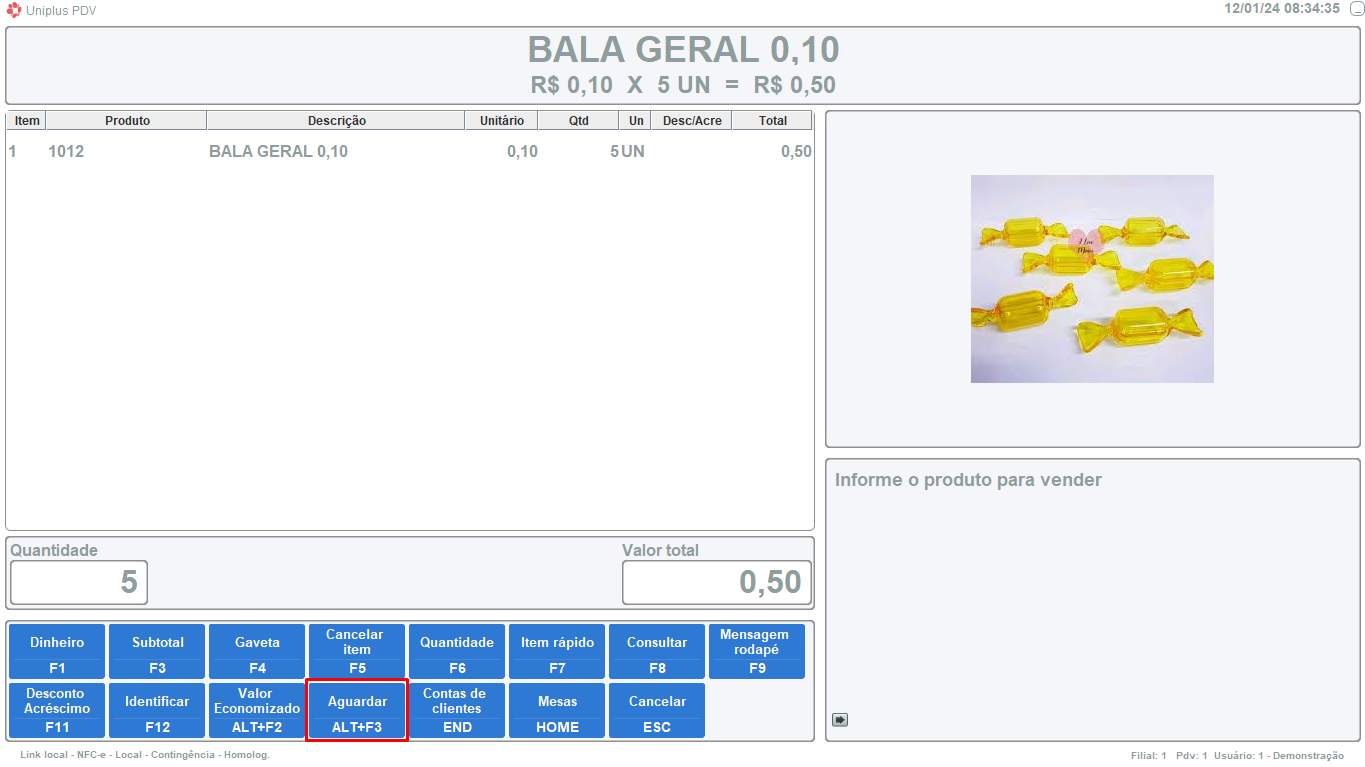Show Valor Economizado ALT+F2
The image size is (1365, 767).
coord(257,711)
